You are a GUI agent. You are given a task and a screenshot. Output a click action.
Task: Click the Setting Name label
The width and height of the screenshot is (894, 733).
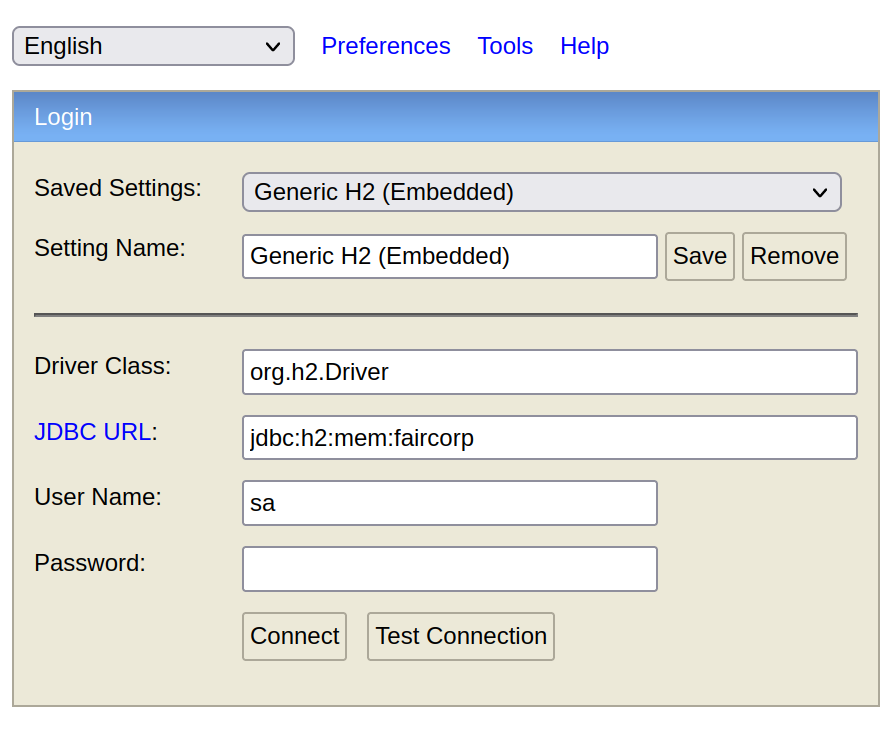(x=110, y=249)
